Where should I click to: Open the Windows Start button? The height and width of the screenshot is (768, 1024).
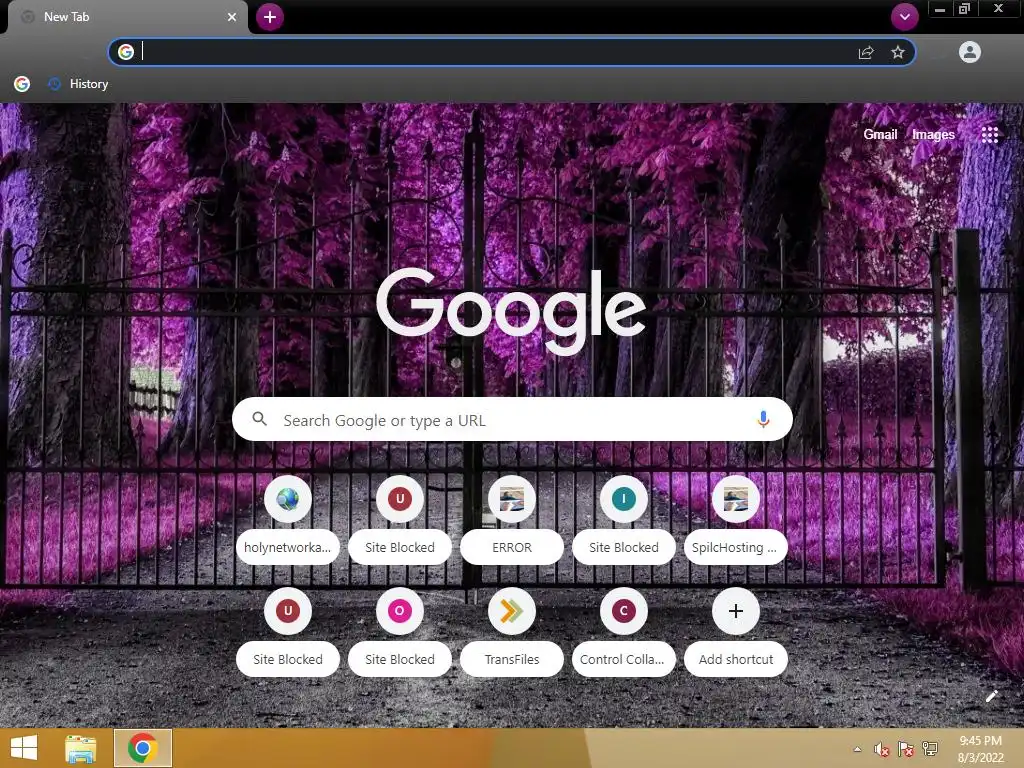click(x=24, y=748)
